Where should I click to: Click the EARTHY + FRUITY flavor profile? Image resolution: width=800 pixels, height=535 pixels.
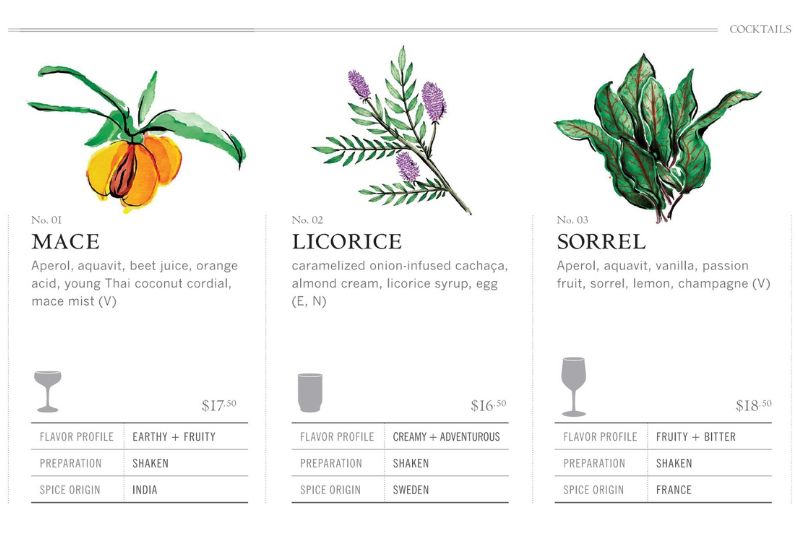(174, 437)
